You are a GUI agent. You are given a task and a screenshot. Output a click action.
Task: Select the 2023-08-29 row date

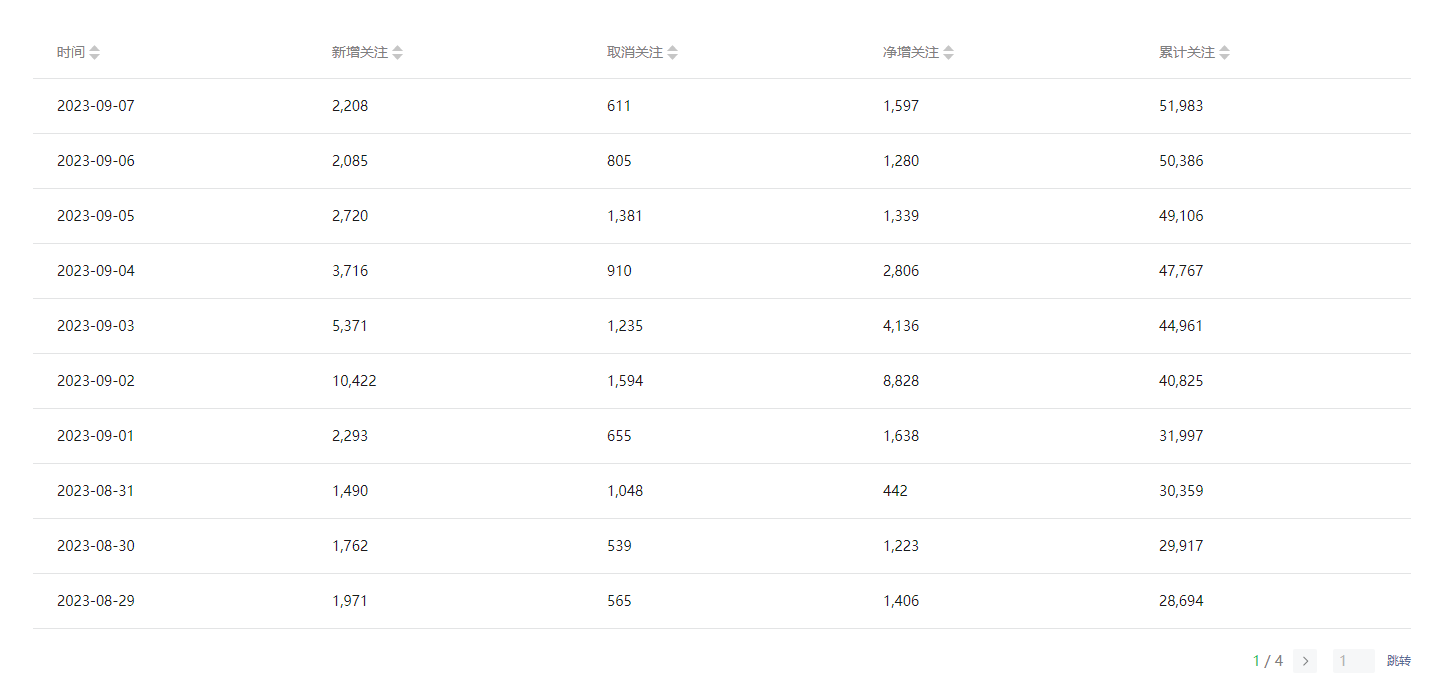click(96, 601)
